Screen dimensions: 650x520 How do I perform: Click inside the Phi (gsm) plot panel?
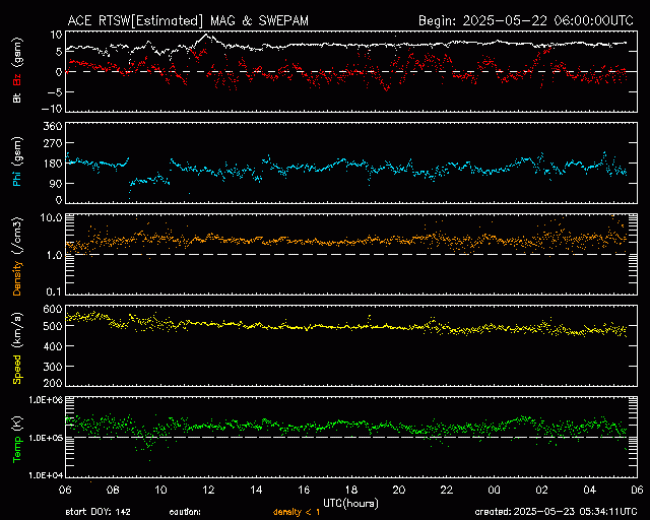point(352,163)
